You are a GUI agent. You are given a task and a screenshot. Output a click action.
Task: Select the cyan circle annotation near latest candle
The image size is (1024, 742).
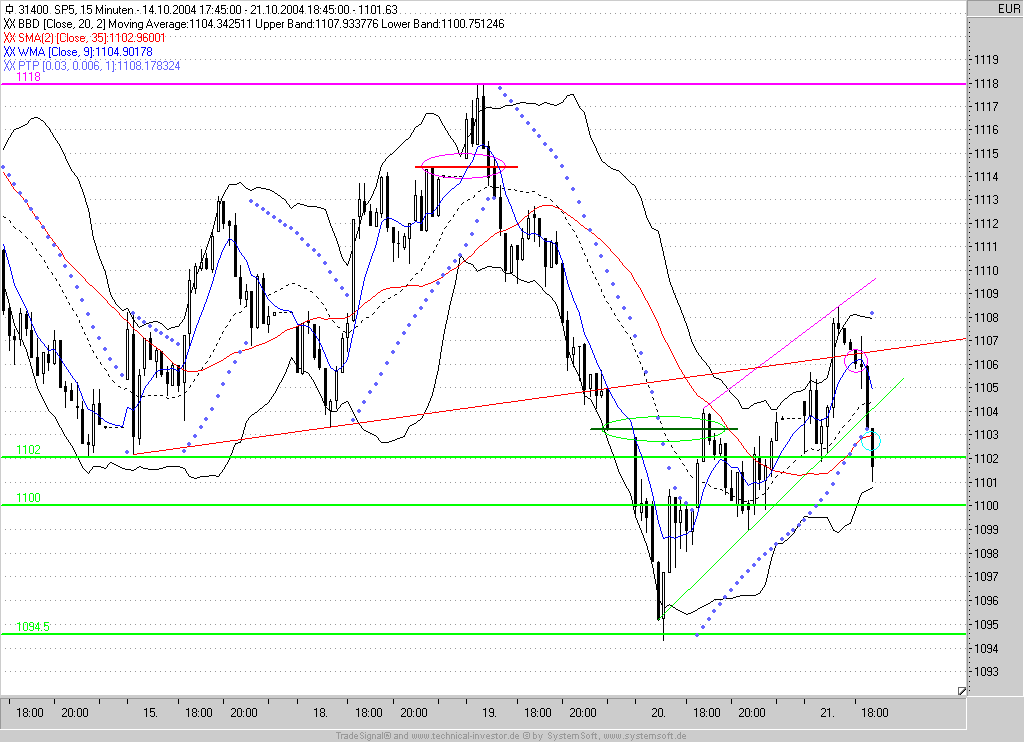[x=871, y=441]
